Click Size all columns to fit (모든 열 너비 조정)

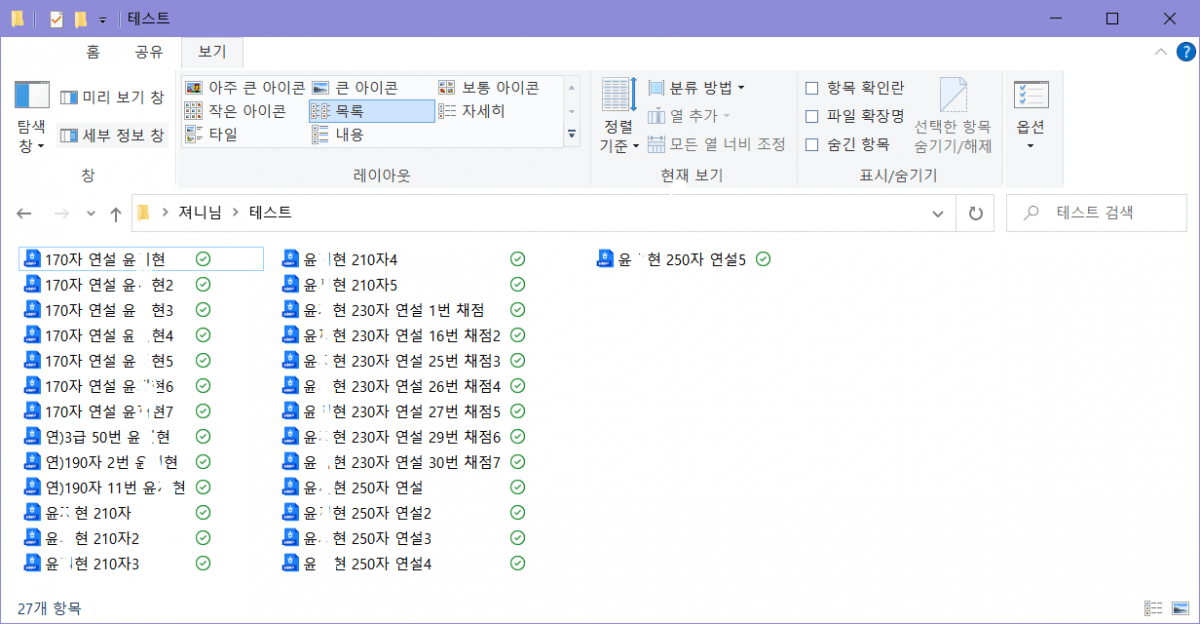point(716,145)
